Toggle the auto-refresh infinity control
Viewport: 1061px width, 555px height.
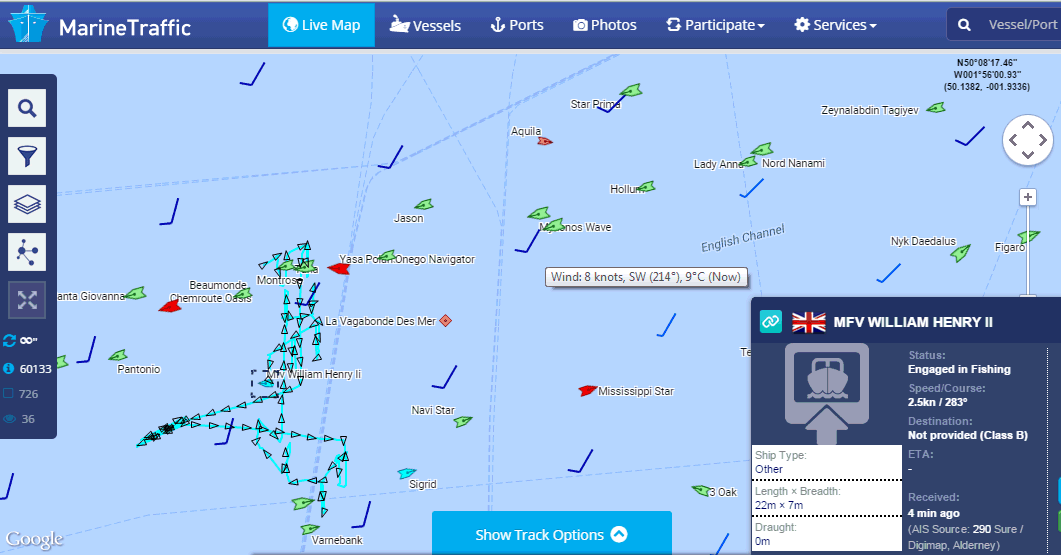20,341
